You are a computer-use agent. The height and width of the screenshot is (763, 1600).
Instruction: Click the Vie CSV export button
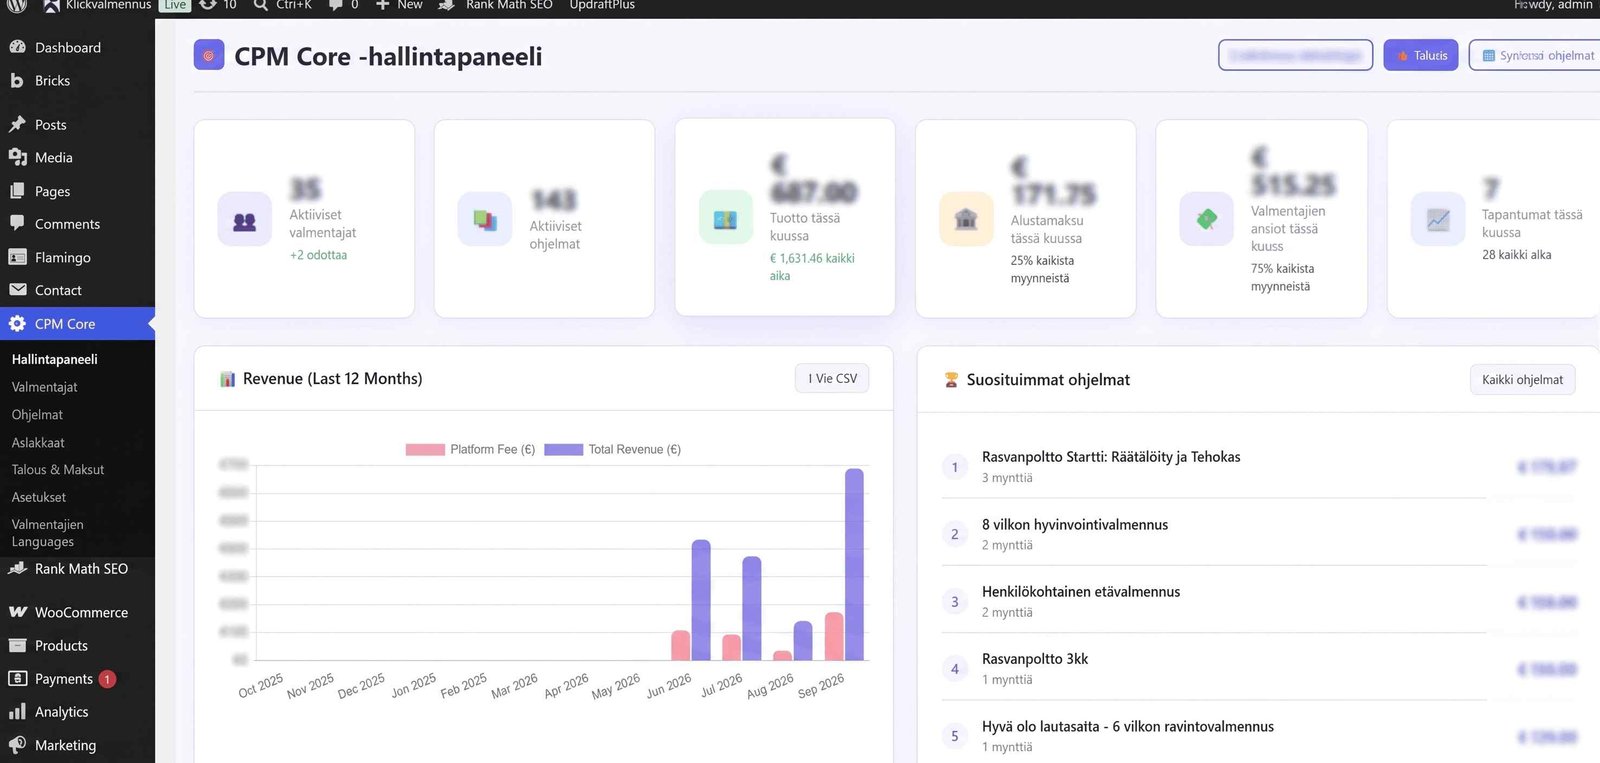click(832, 378)
